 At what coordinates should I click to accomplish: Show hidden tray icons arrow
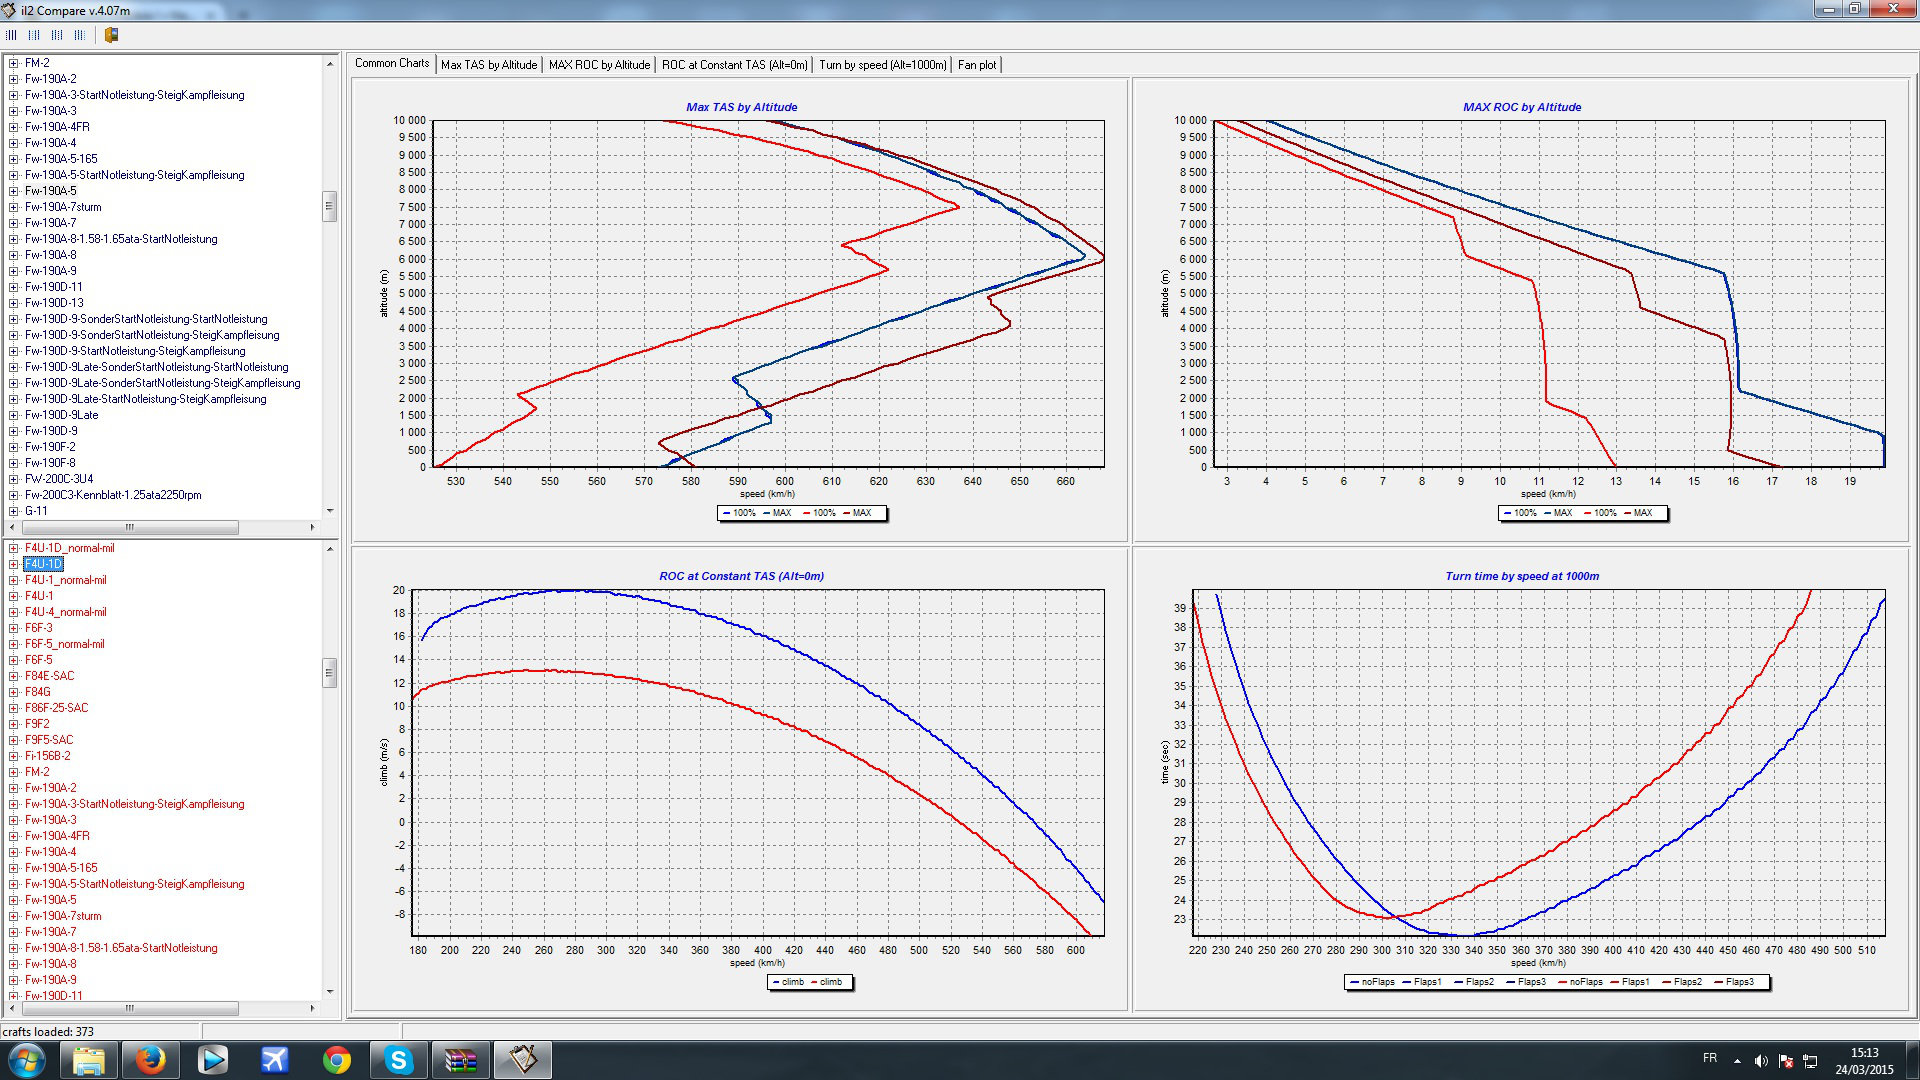pos(1737,1061)
